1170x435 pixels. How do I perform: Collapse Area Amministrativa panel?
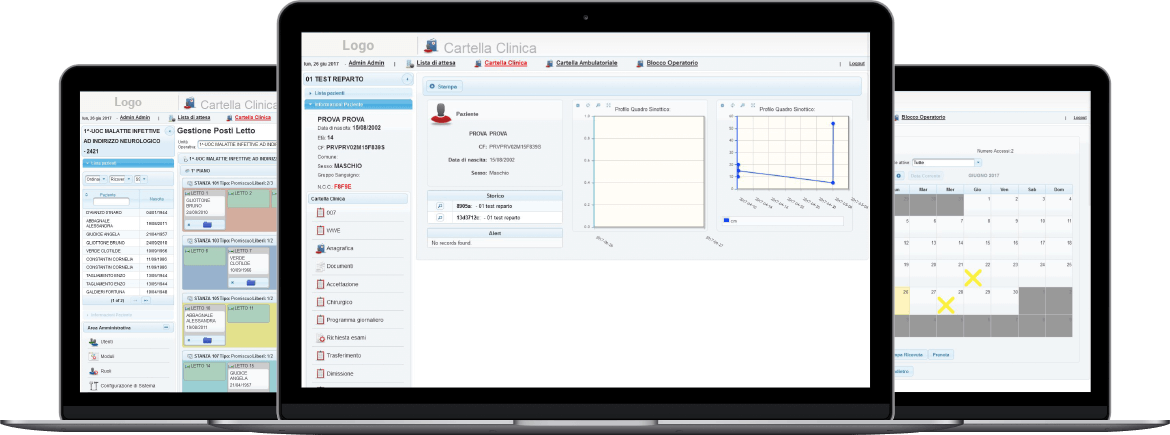pos(167,327)
